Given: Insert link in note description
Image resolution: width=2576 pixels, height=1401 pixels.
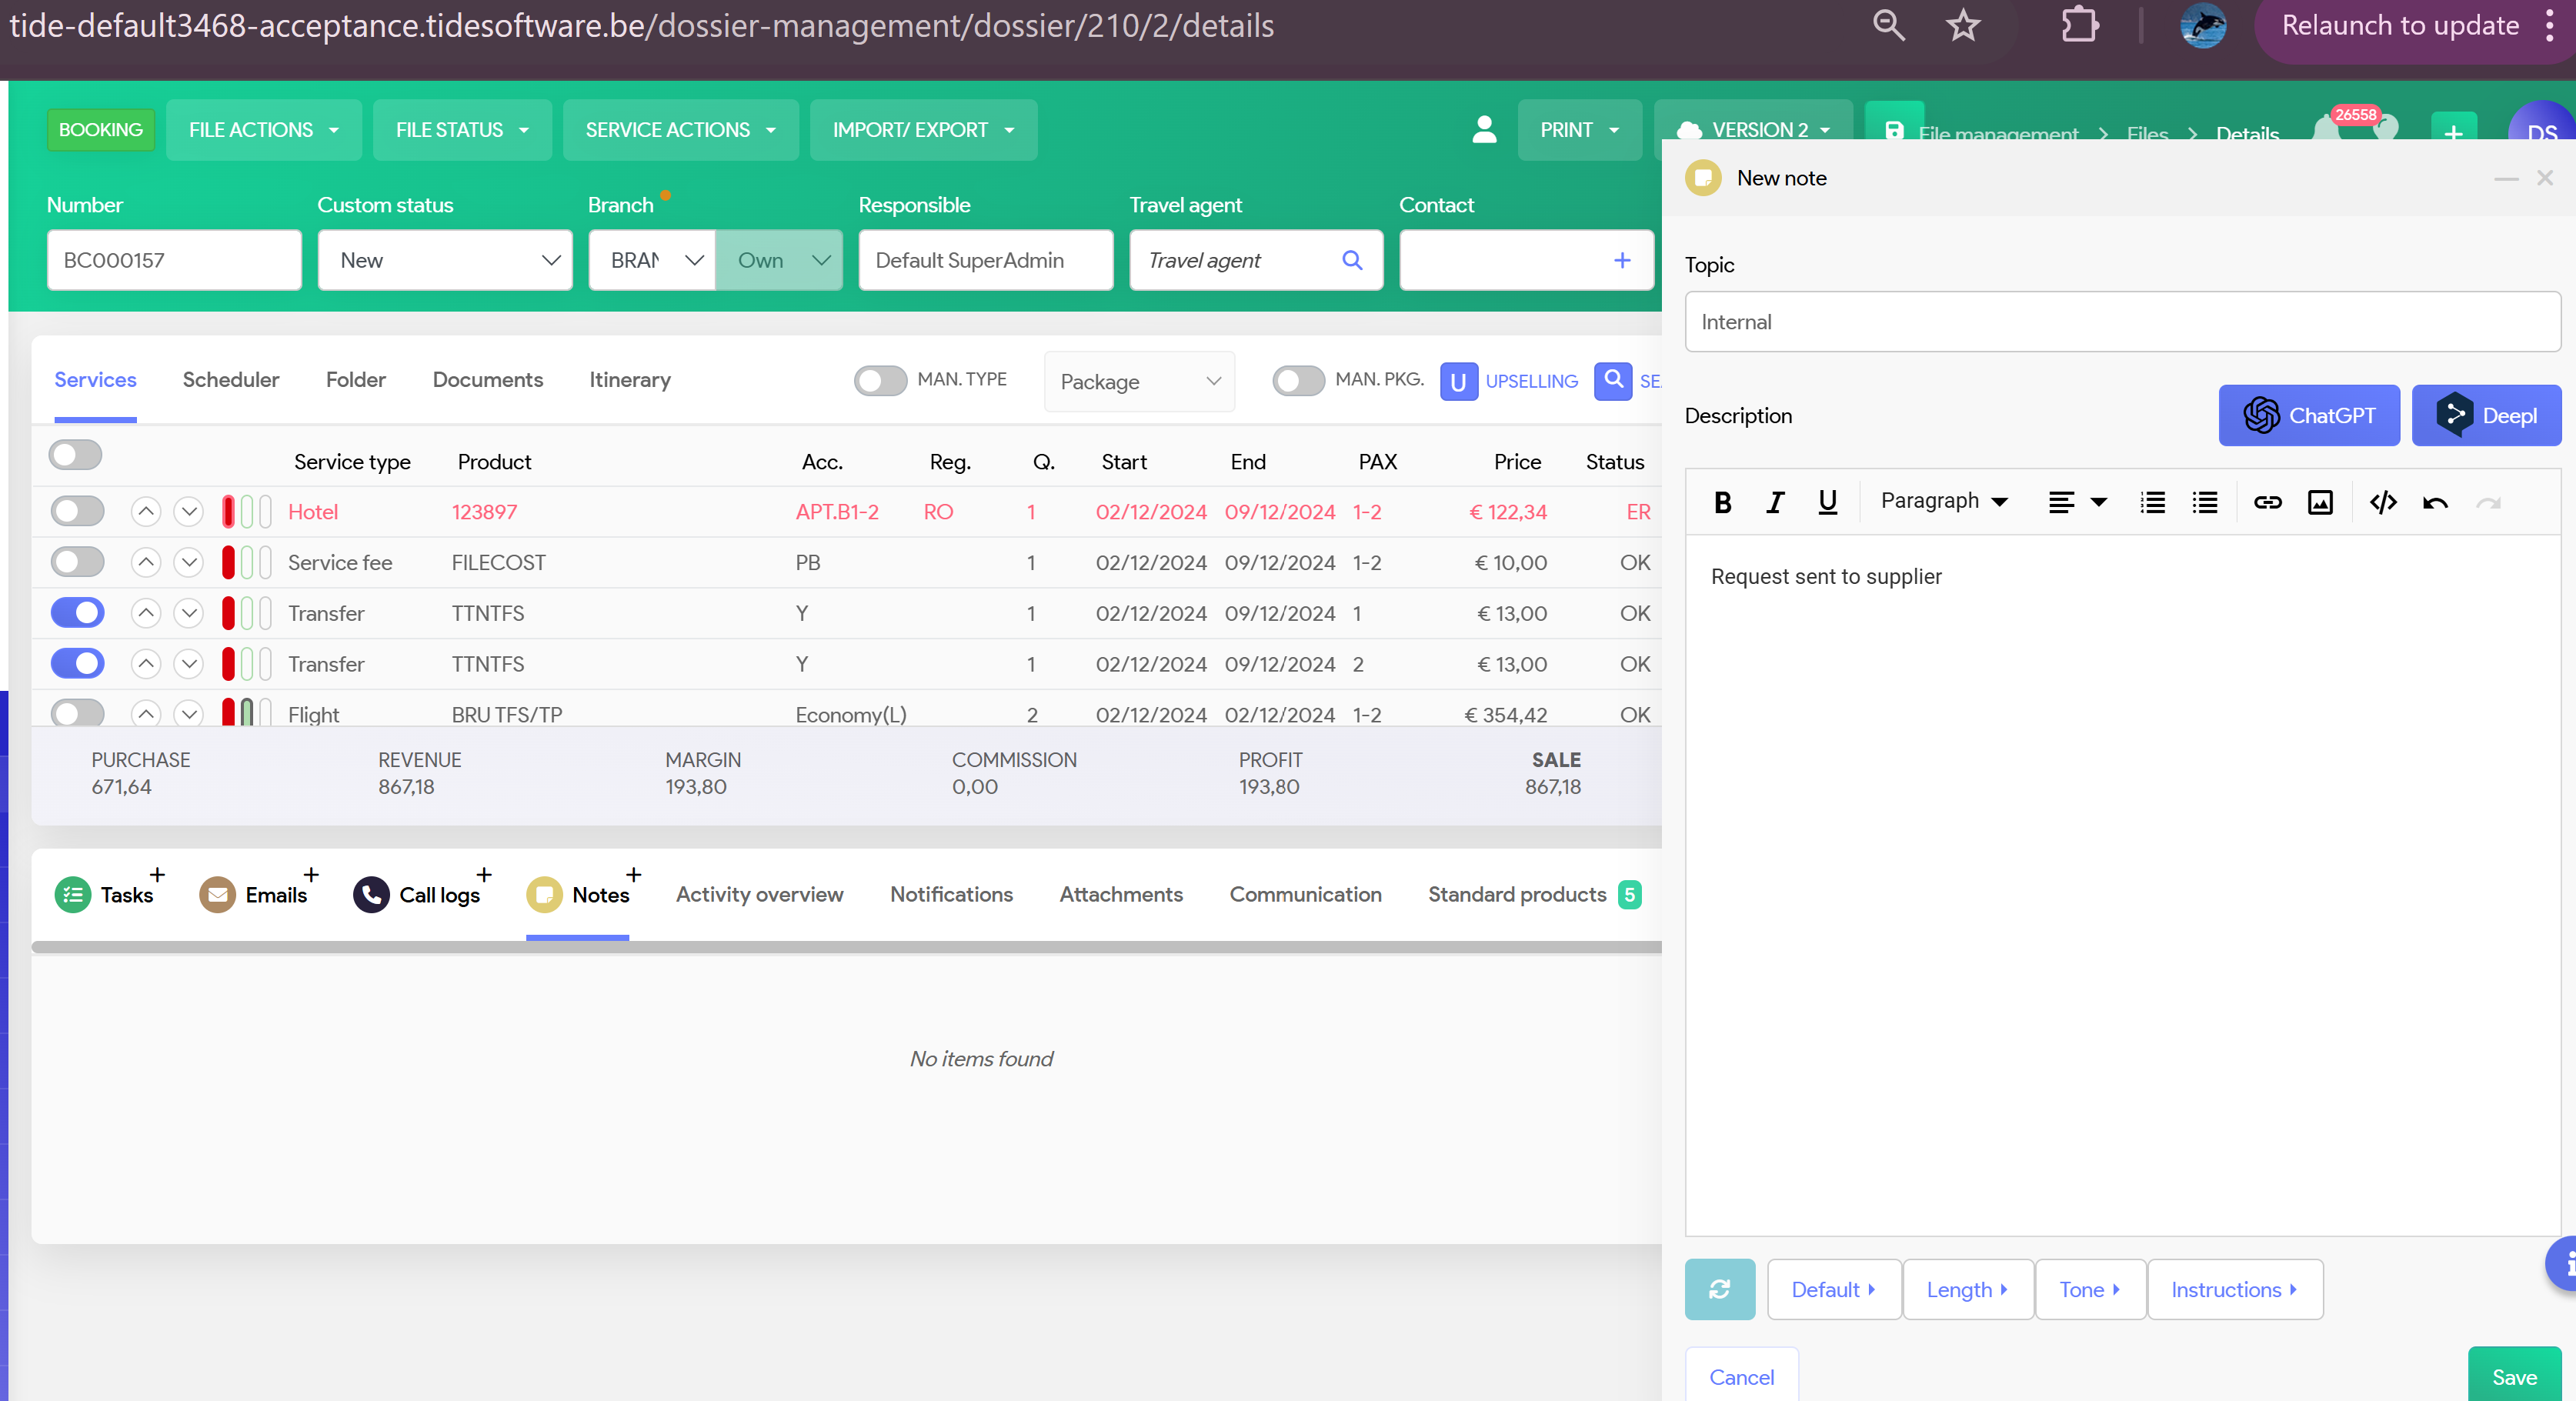Looking at the screenshot, I should point(2267,502).
